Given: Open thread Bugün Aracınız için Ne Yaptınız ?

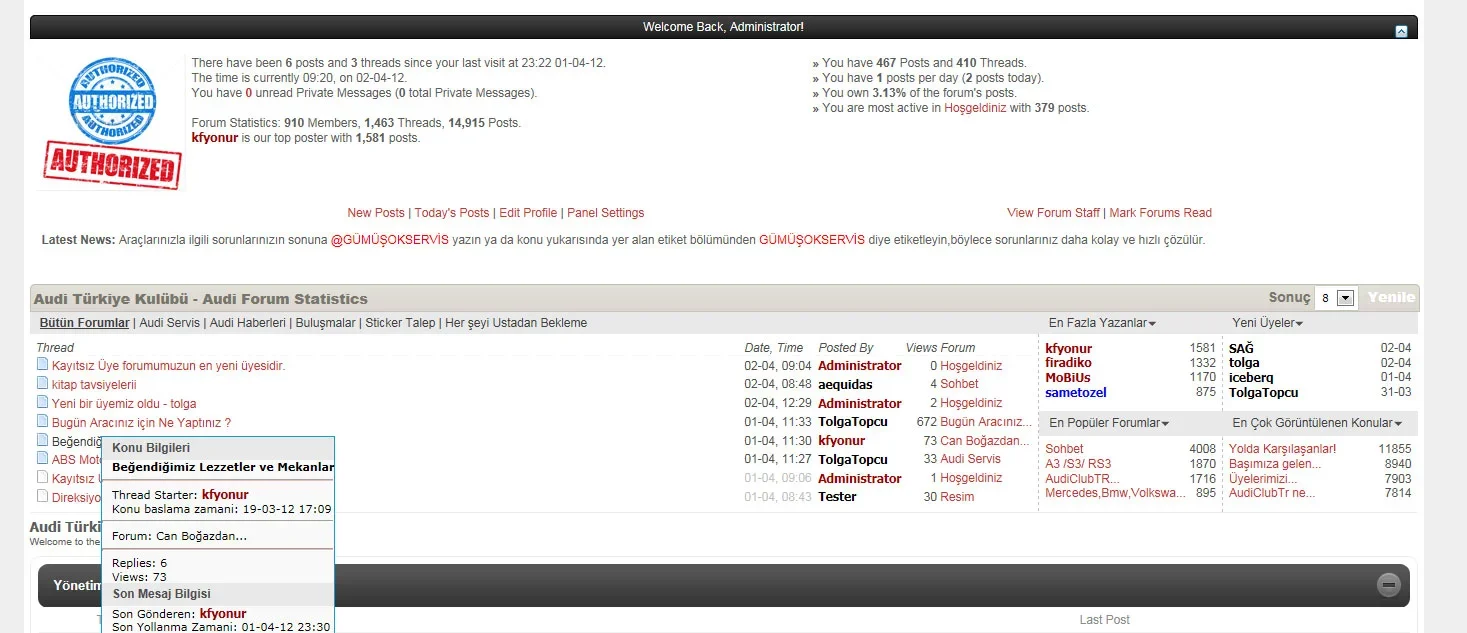Looking at the screenshot, I should click(x=141, y=423).
